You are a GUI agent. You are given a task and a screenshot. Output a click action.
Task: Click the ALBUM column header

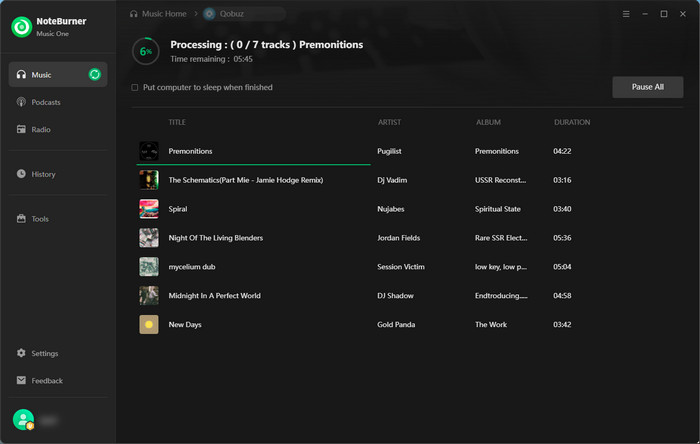point(488,122)
